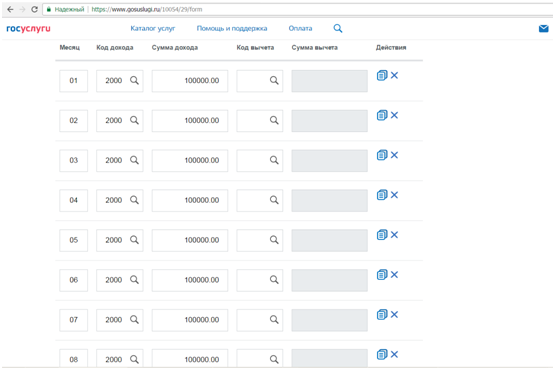
Task: Duplicate the month 03 row
Action: point(382,155)
